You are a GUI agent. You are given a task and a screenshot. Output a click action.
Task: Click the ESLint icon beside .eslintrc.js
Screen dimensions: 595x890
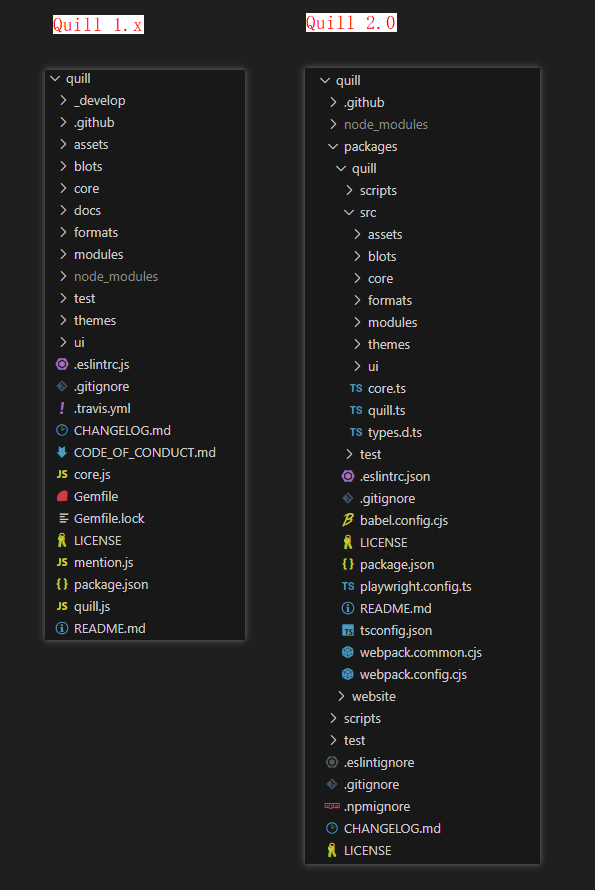coord(62,364)
